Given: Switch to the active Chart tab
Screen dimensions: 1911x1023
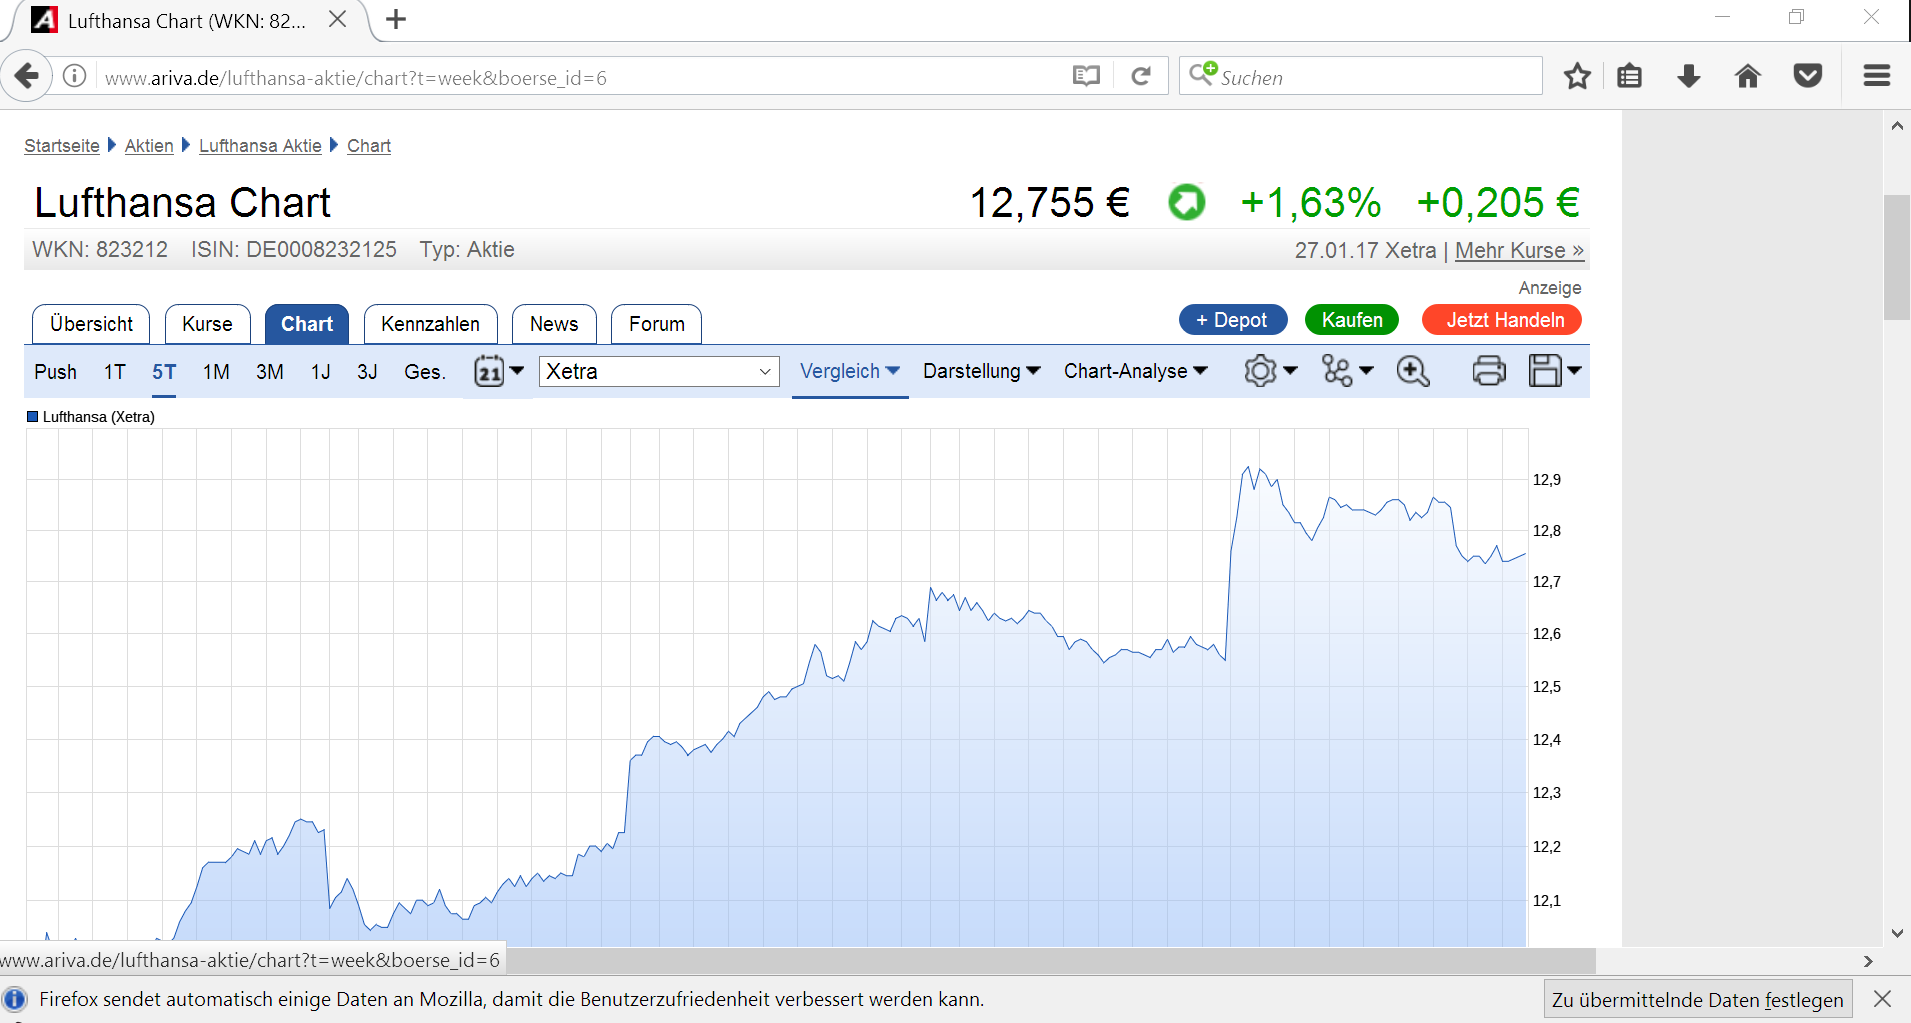Looking at the screenshot, I should coord(307,324).
